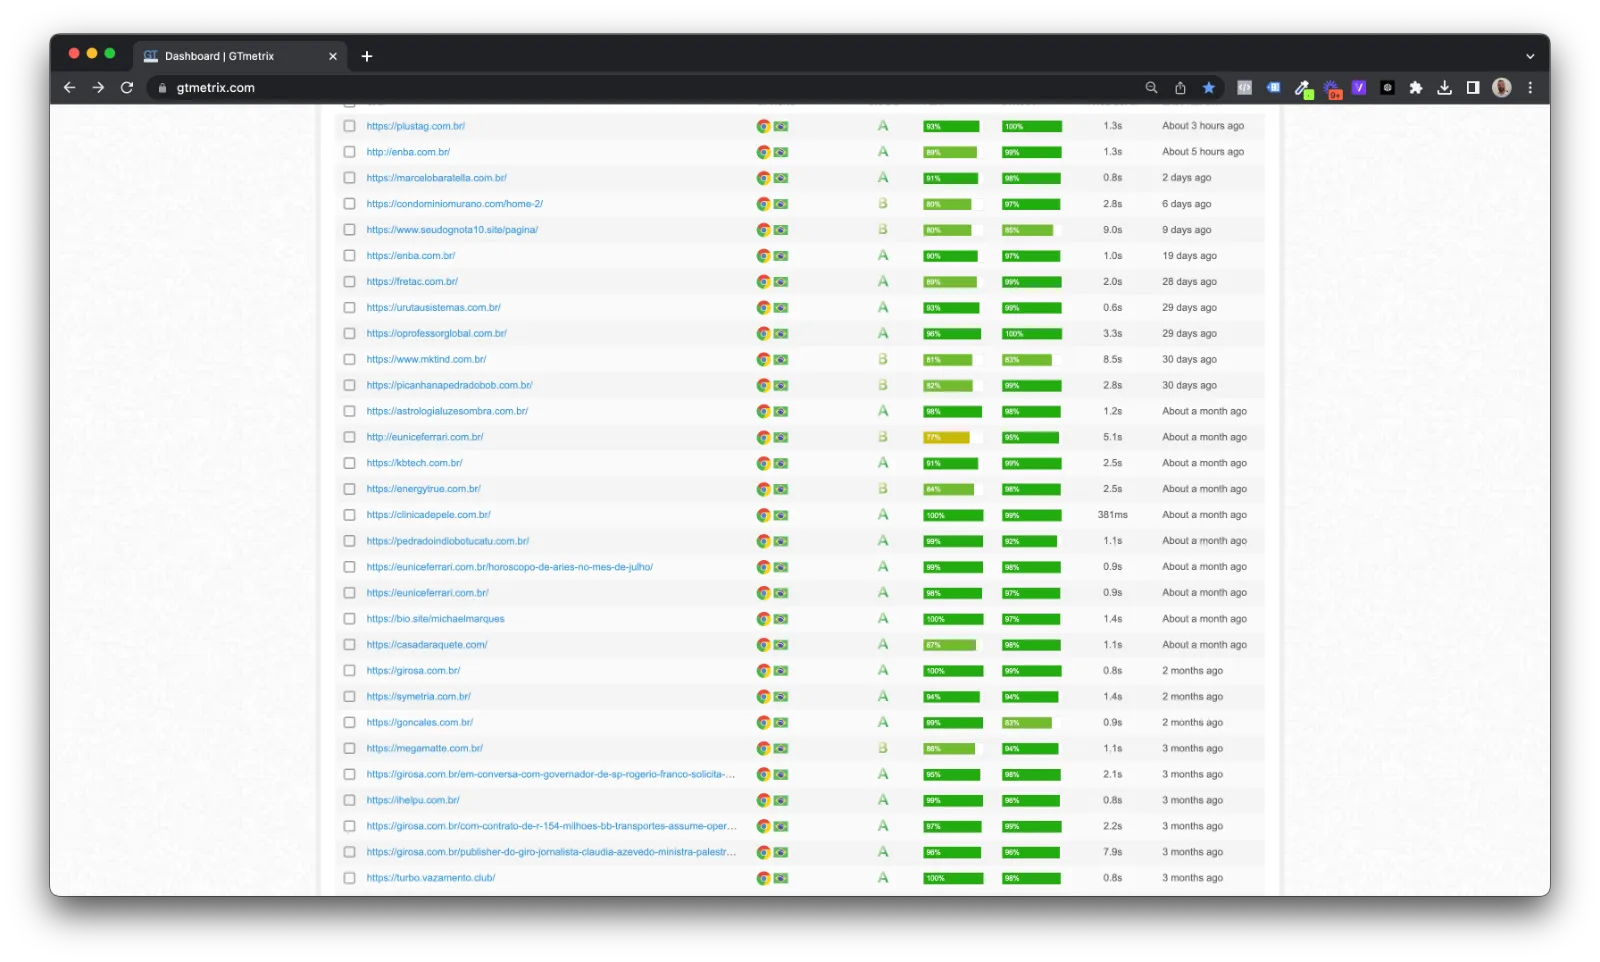Image resolution: width=1600 pixels, height=962 pixels.
Task: Open the clinicadepele.com.br link
Action: point(429,515)
